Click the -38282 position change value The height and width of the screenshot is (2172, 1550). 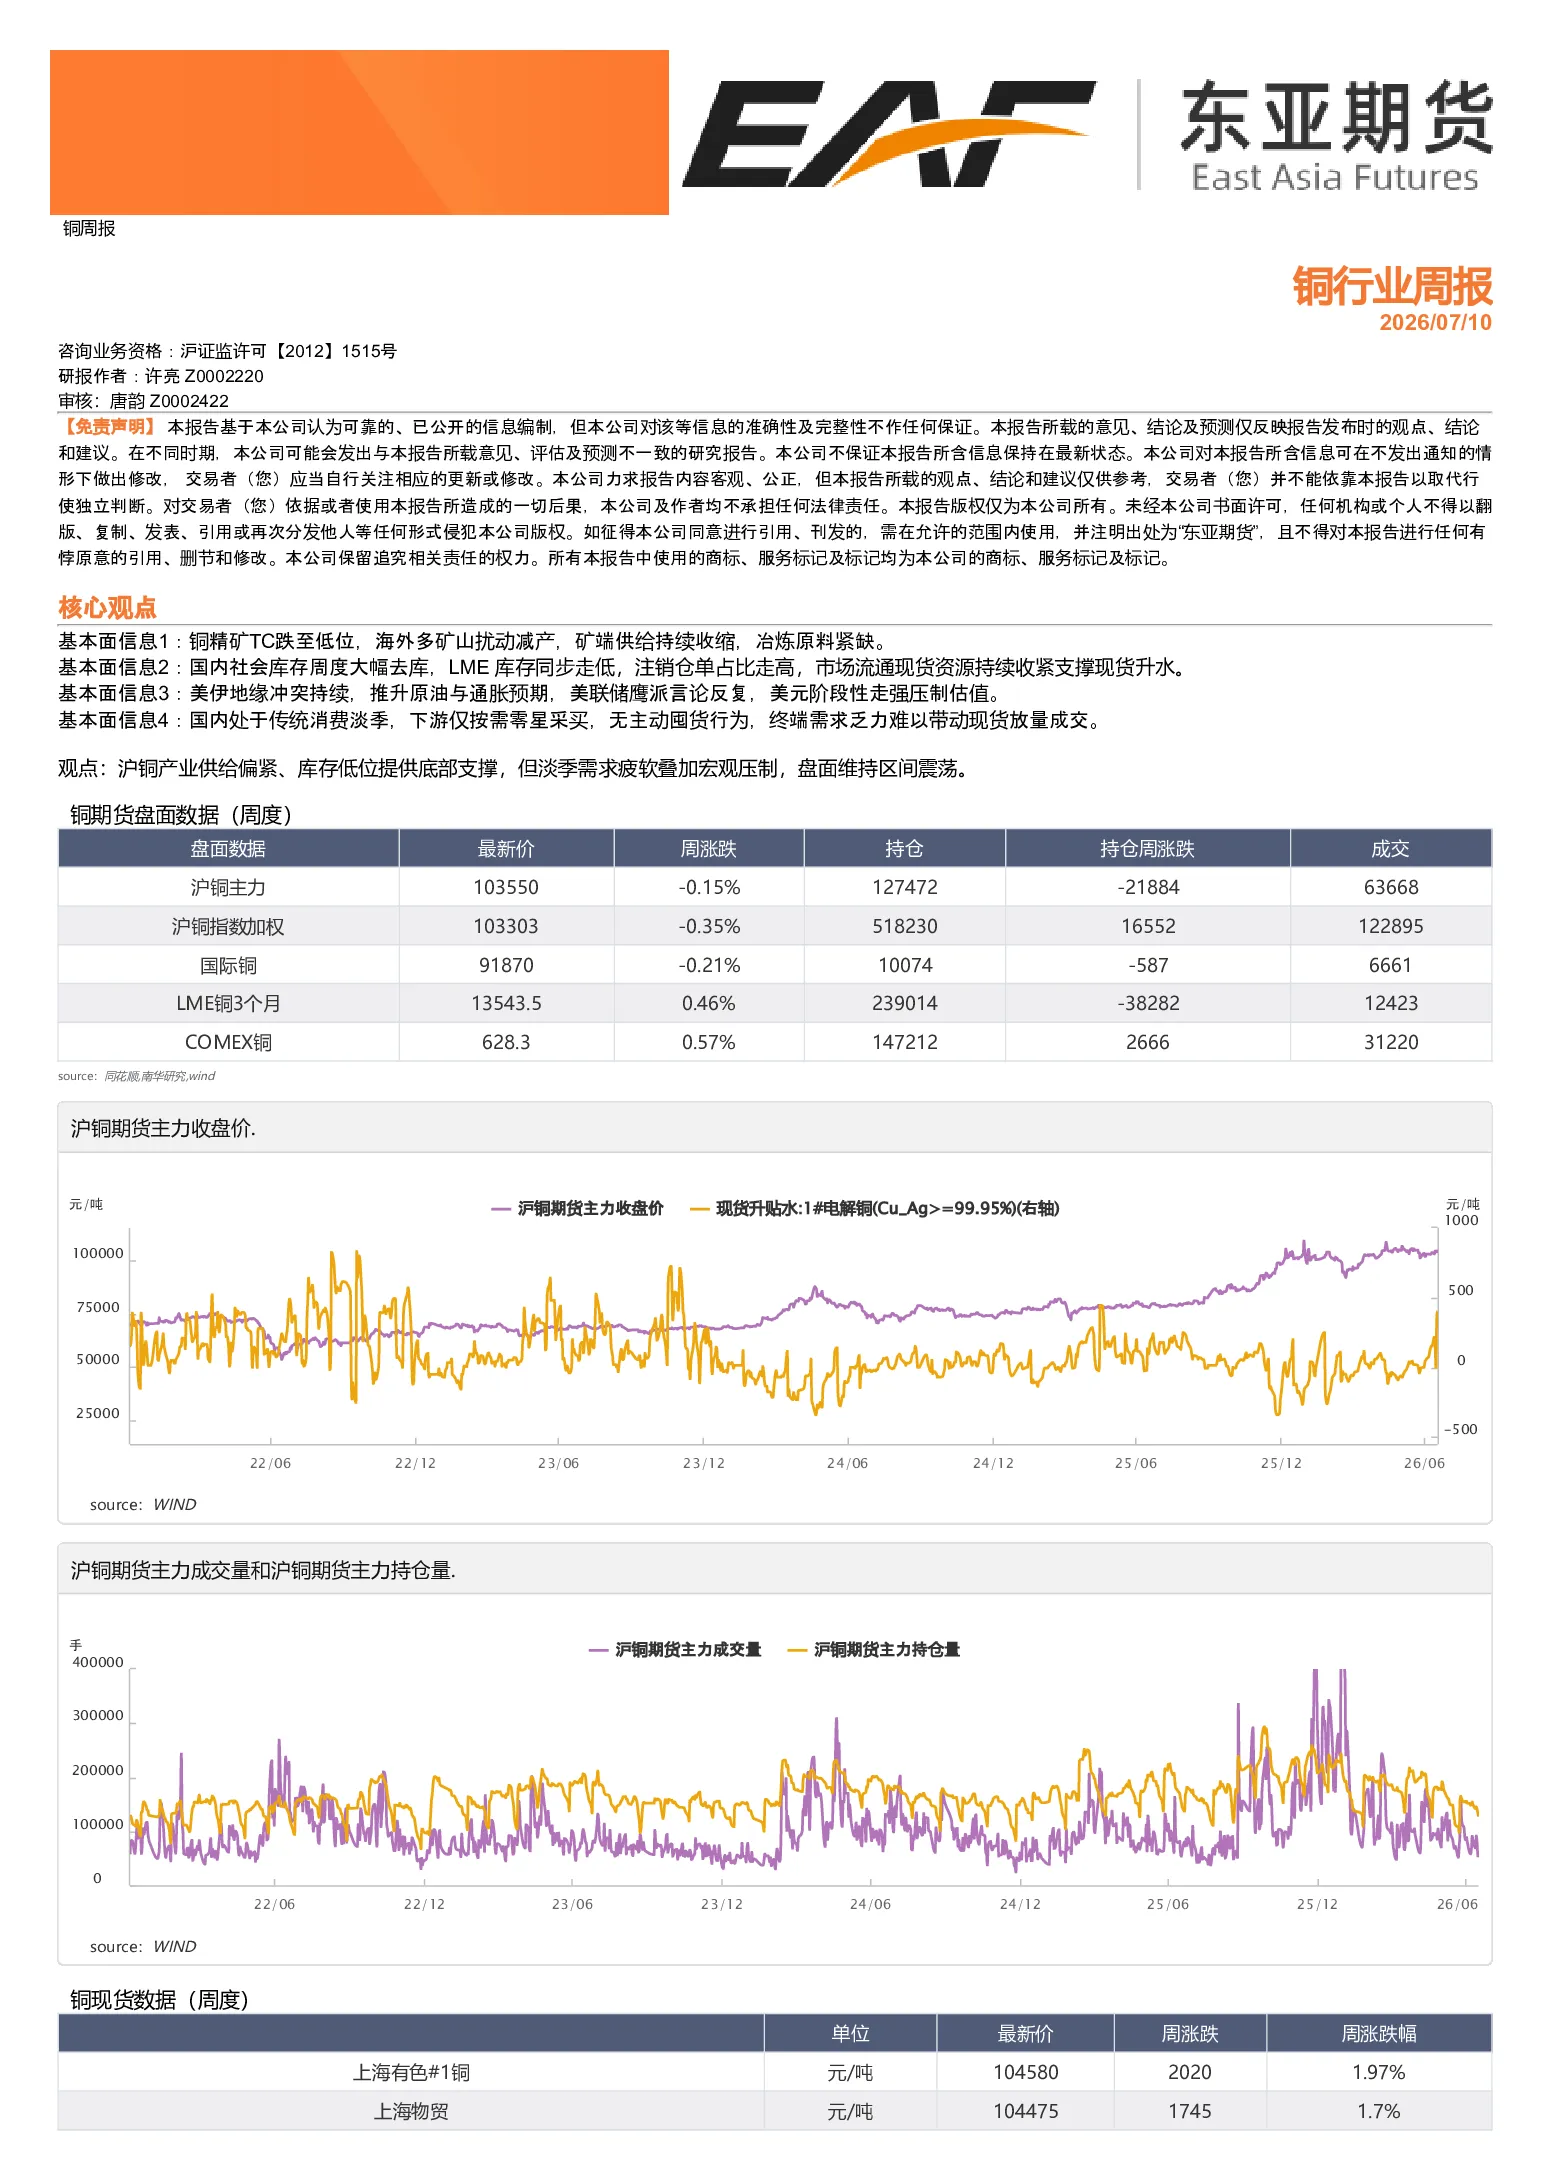coord(1148,1003)
